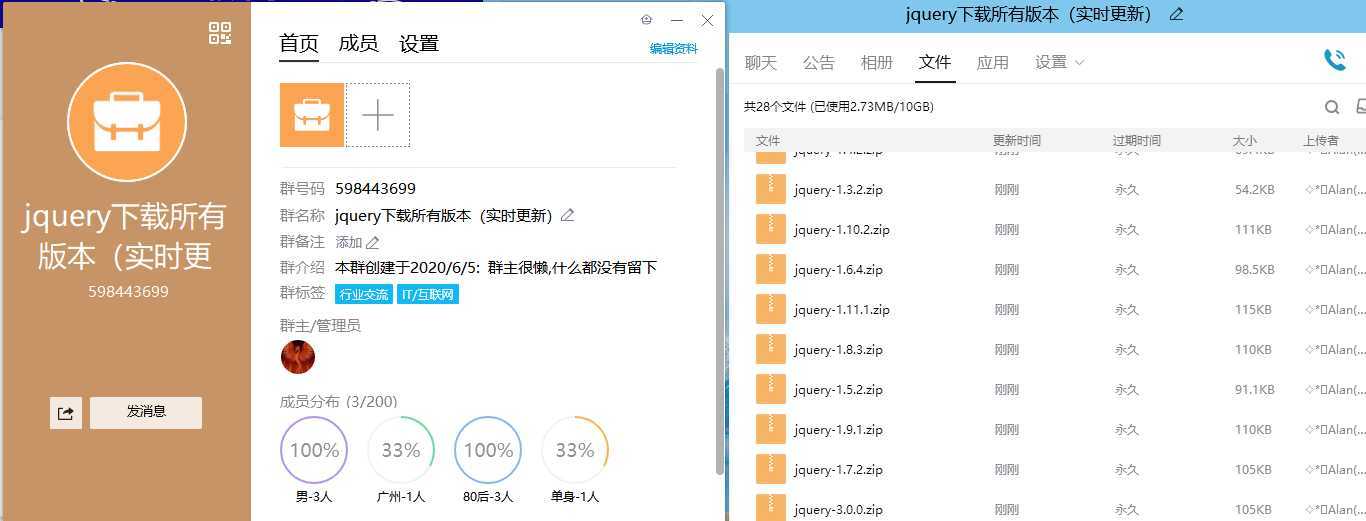1366x521 pixels.
Task: Select file name jquery-1.7.2.zip
Action: 839,470
